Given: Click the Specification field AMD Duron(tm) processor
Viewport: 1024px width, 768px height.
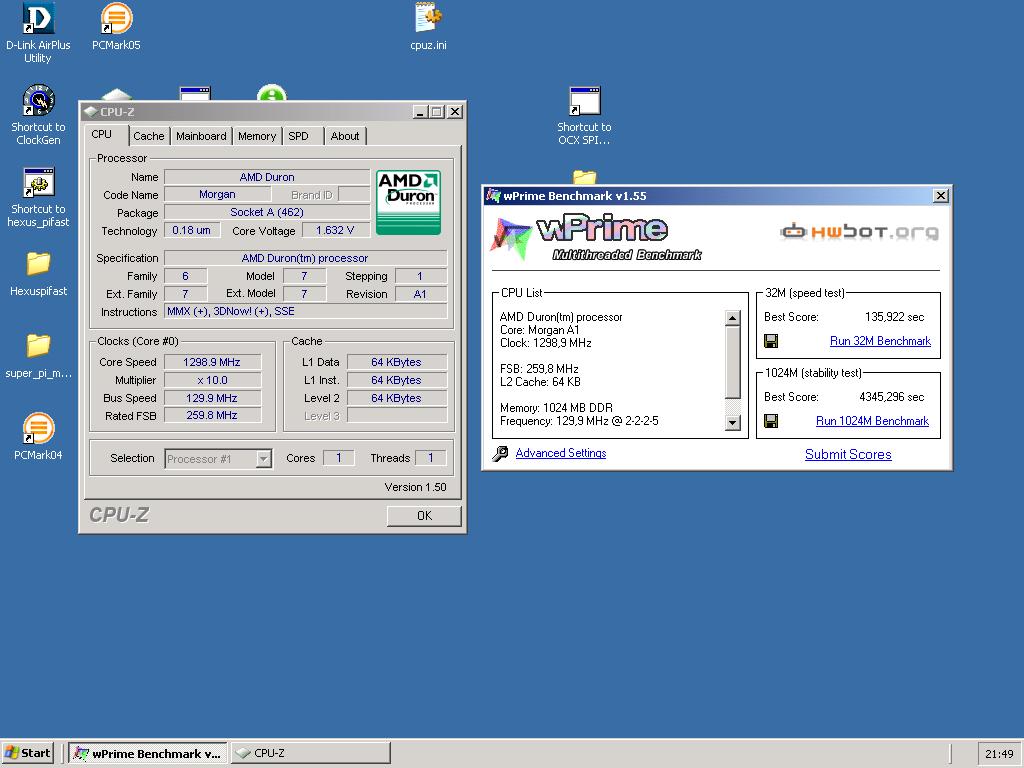Looking at the screenshot, I should [x=306, y=258].
